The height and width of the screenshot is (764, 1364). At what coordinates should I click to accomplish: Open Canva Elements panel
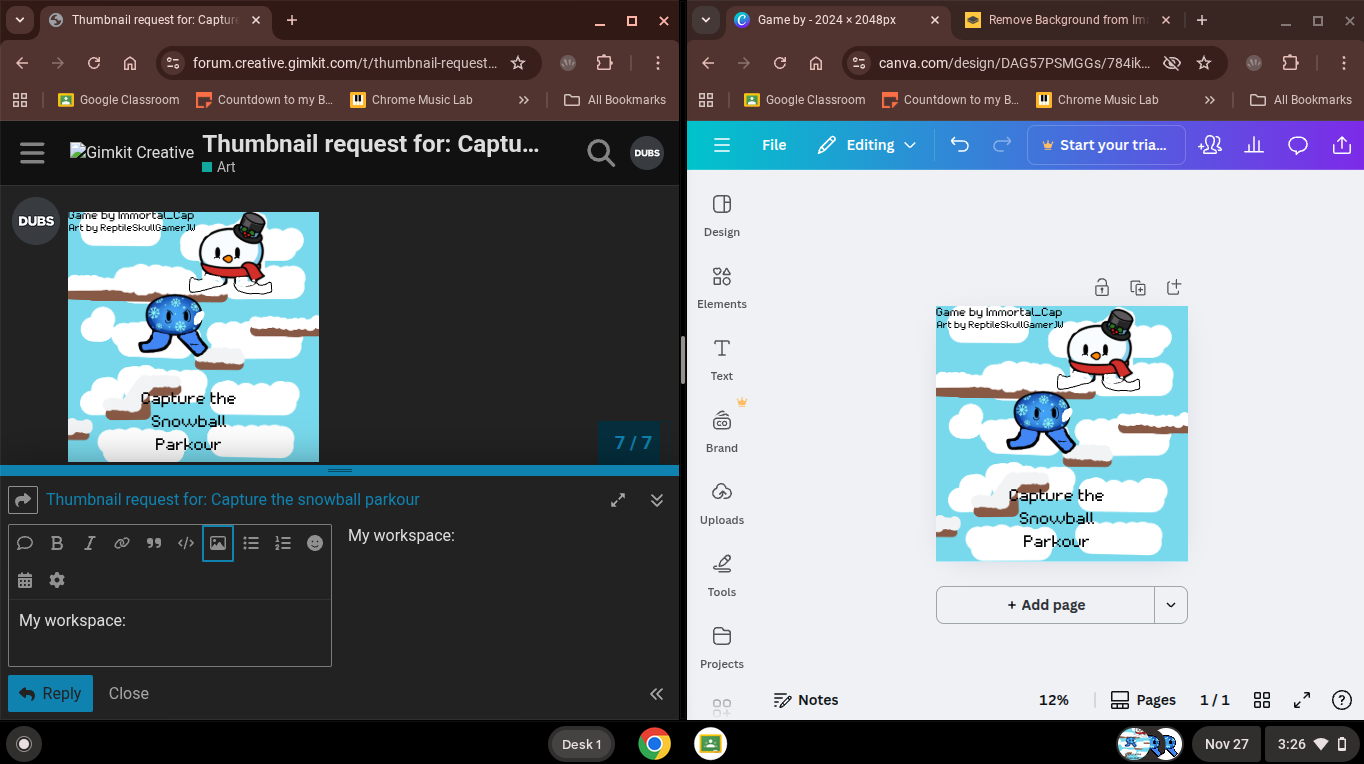tap(721, 286)
